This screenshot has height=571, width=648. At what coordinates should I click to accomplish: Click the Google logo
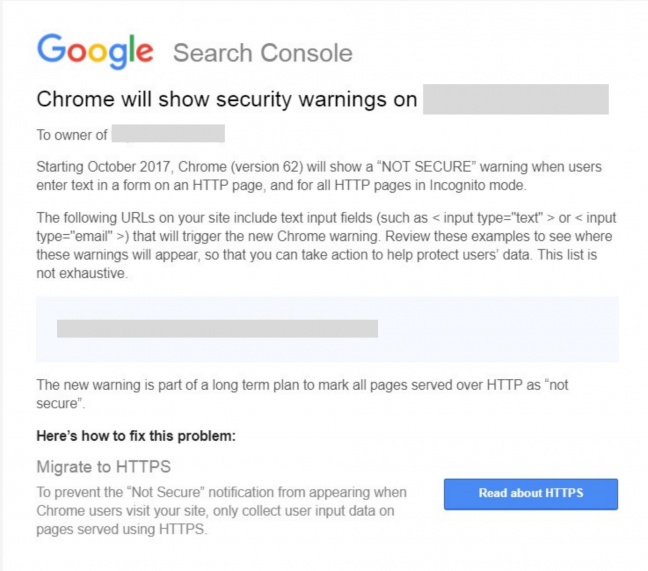pos(95,51)
